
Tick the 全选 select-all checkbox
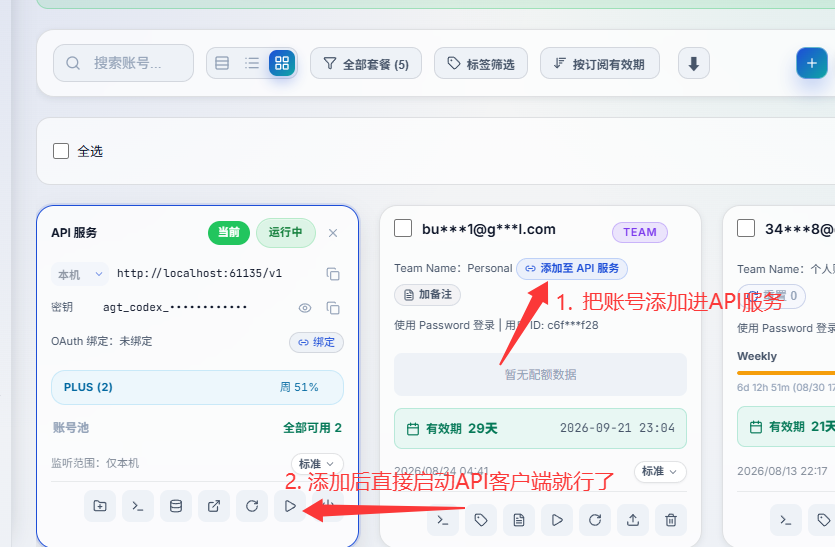tap(61, 151)
